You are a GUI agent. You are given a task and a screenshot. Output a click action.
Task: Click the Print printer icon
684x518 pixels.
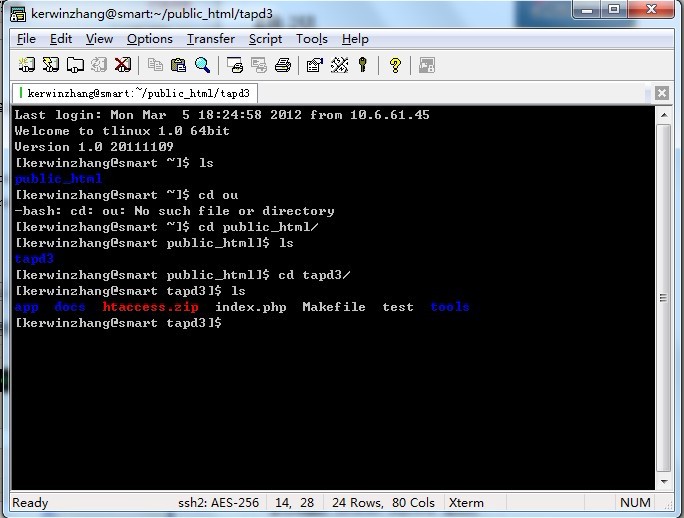point(283,65)
